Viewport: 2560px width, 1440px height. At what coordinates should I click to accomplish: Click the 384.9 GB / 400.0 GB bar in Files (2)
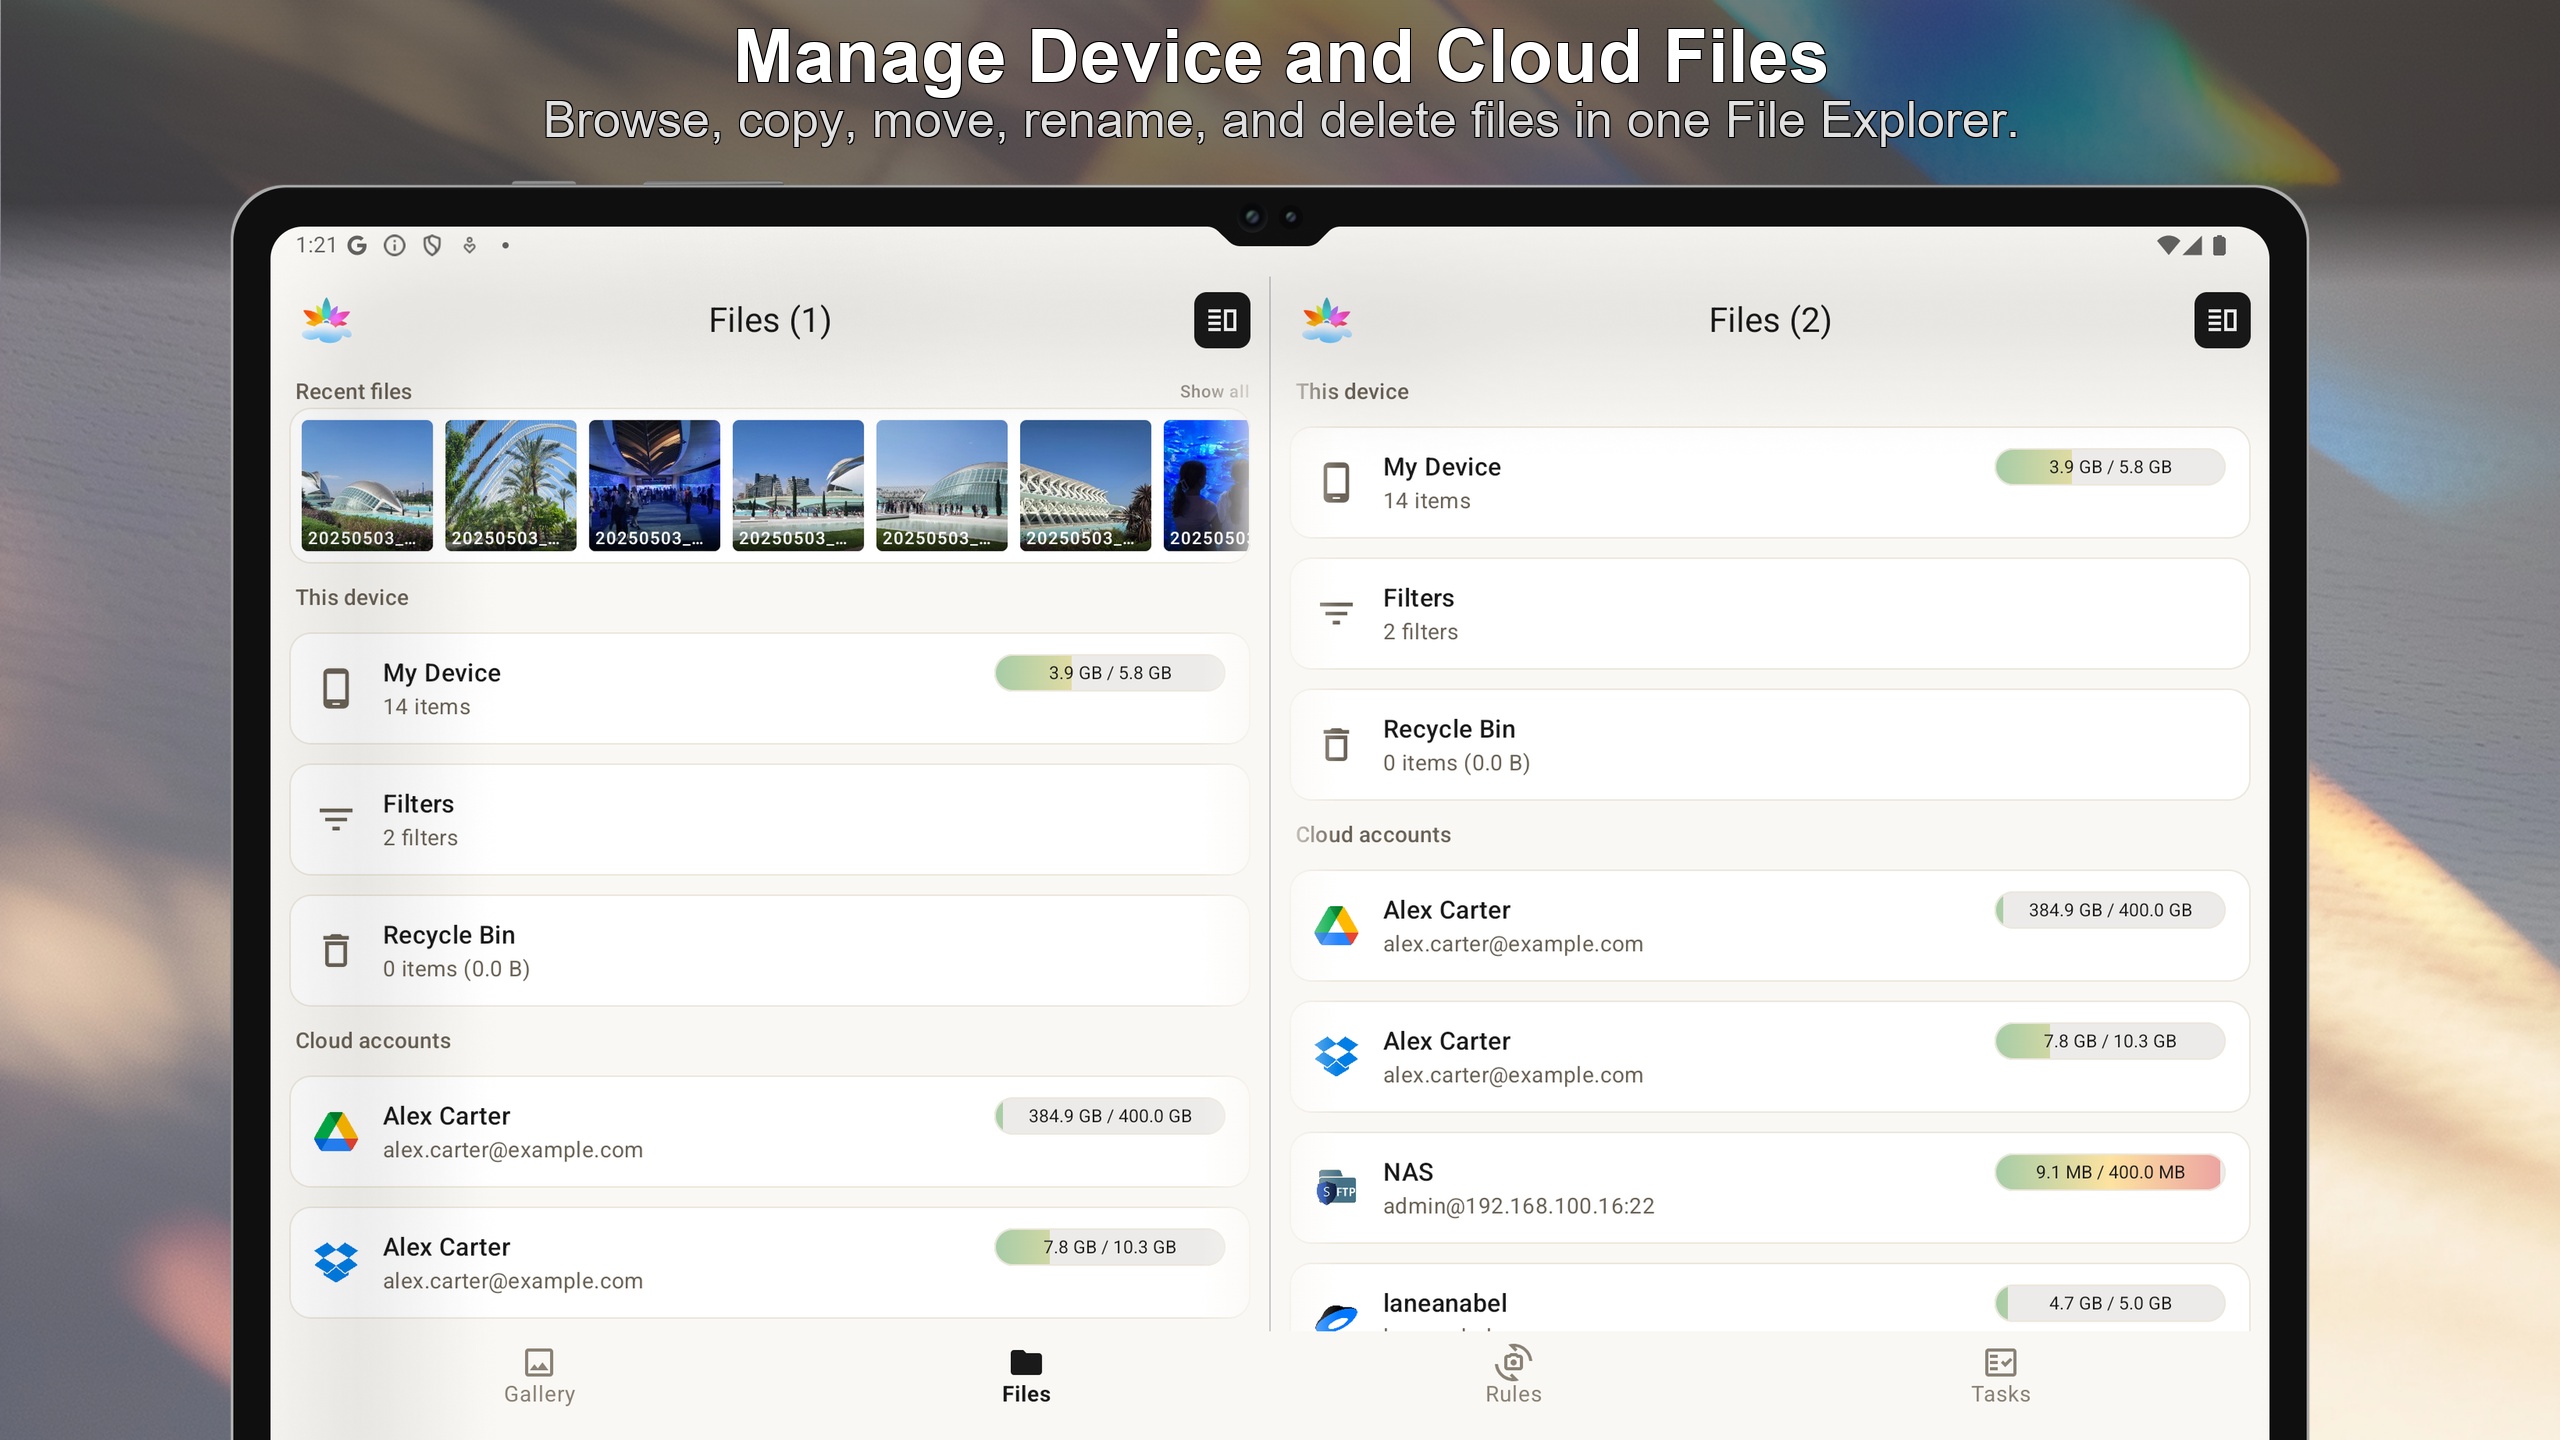(x=2110, y=910)
